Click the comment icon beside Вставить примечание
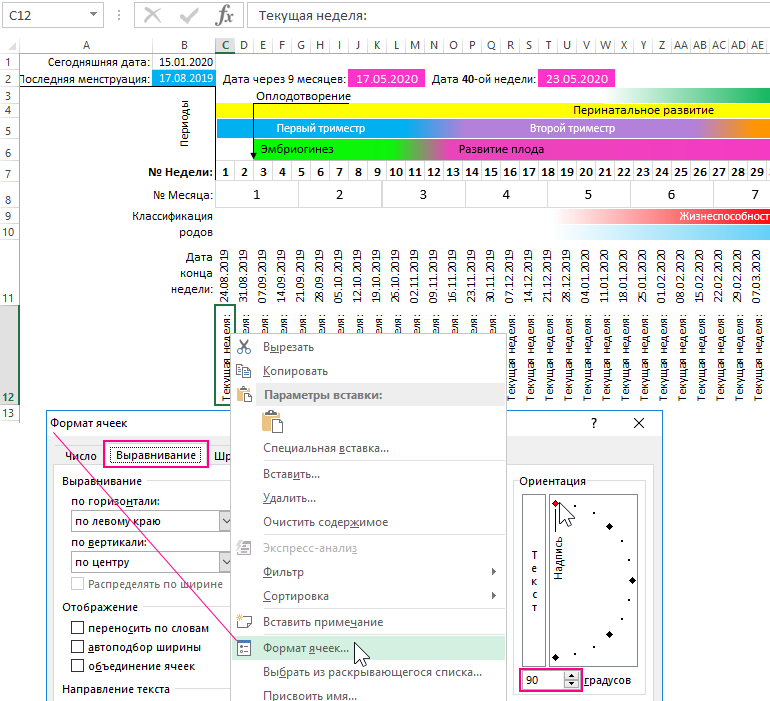This screenshot has height=701, width=770. [x=244, y=622]
